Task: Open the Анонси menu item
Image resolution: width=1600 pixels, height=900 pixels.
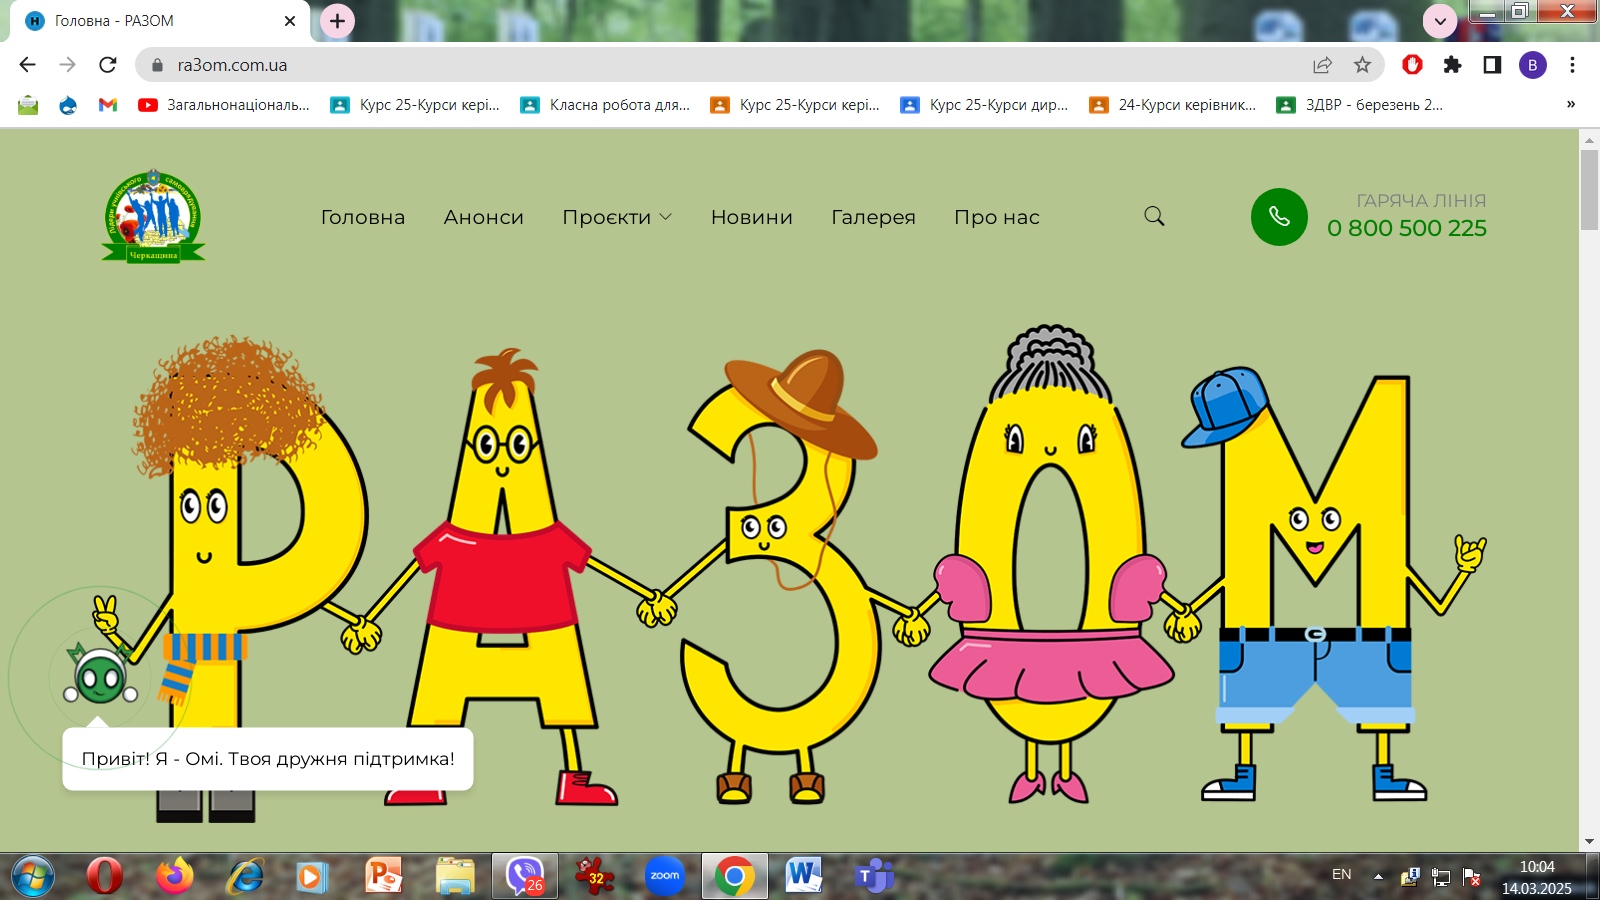Action: tap(484, 217)
